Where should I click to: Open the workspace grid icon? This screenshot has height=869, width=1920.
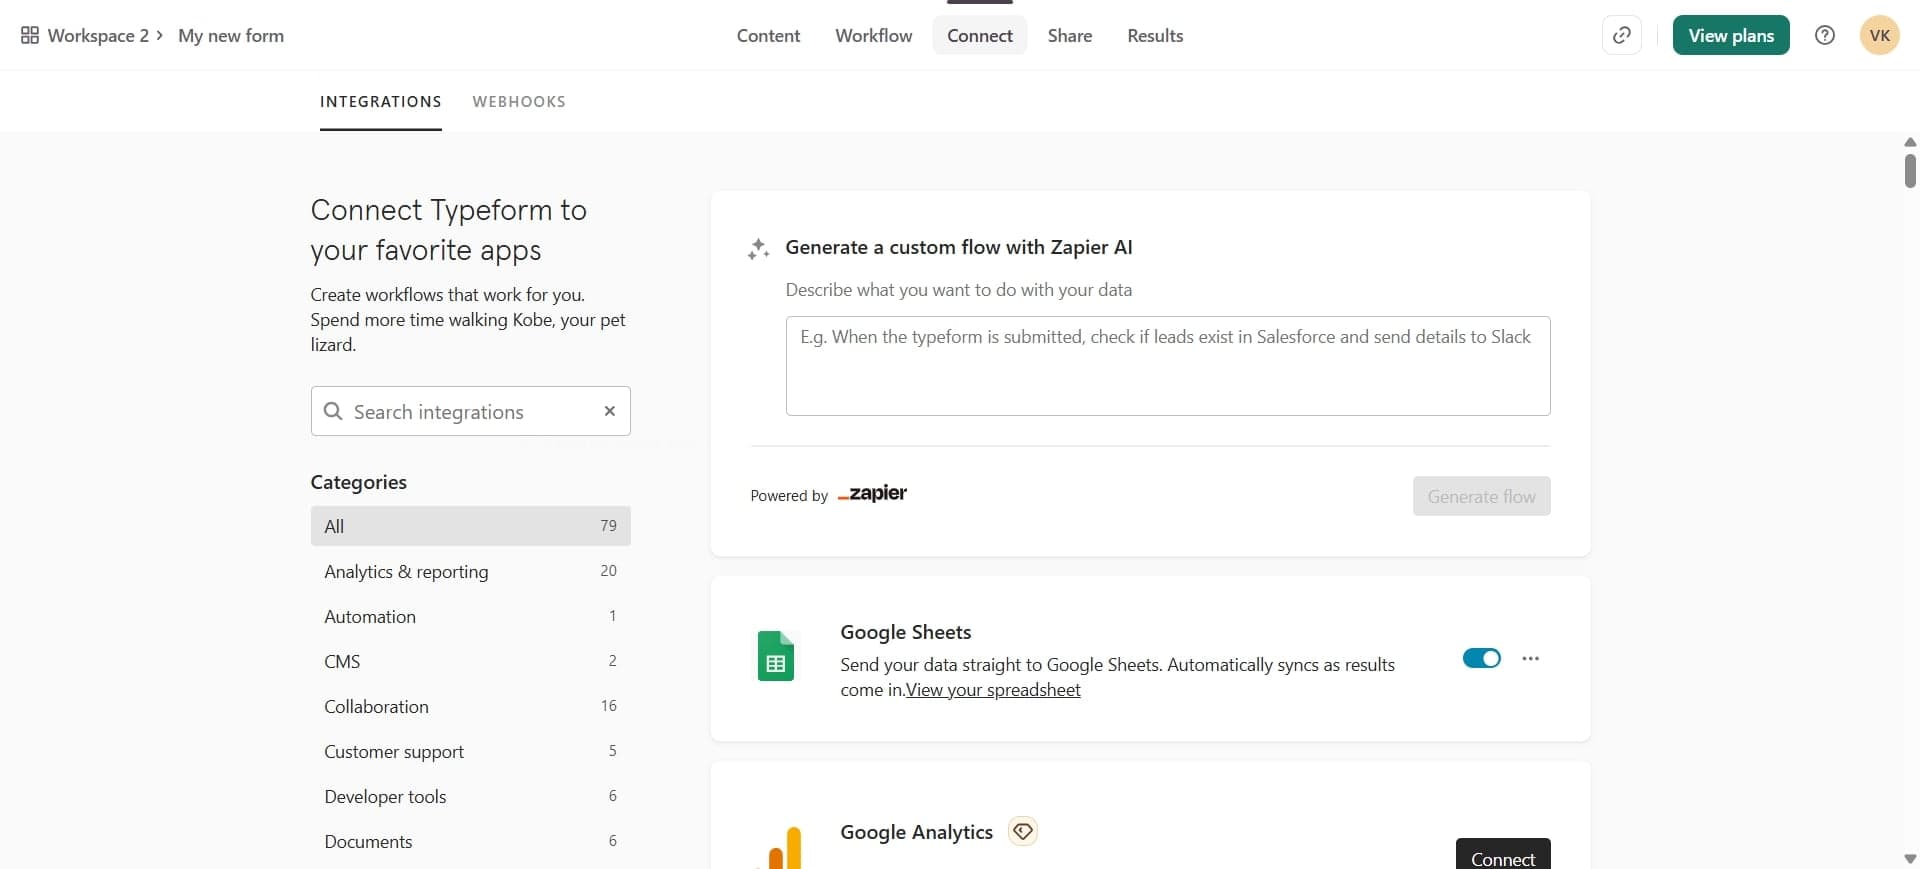tap(30, 35)
